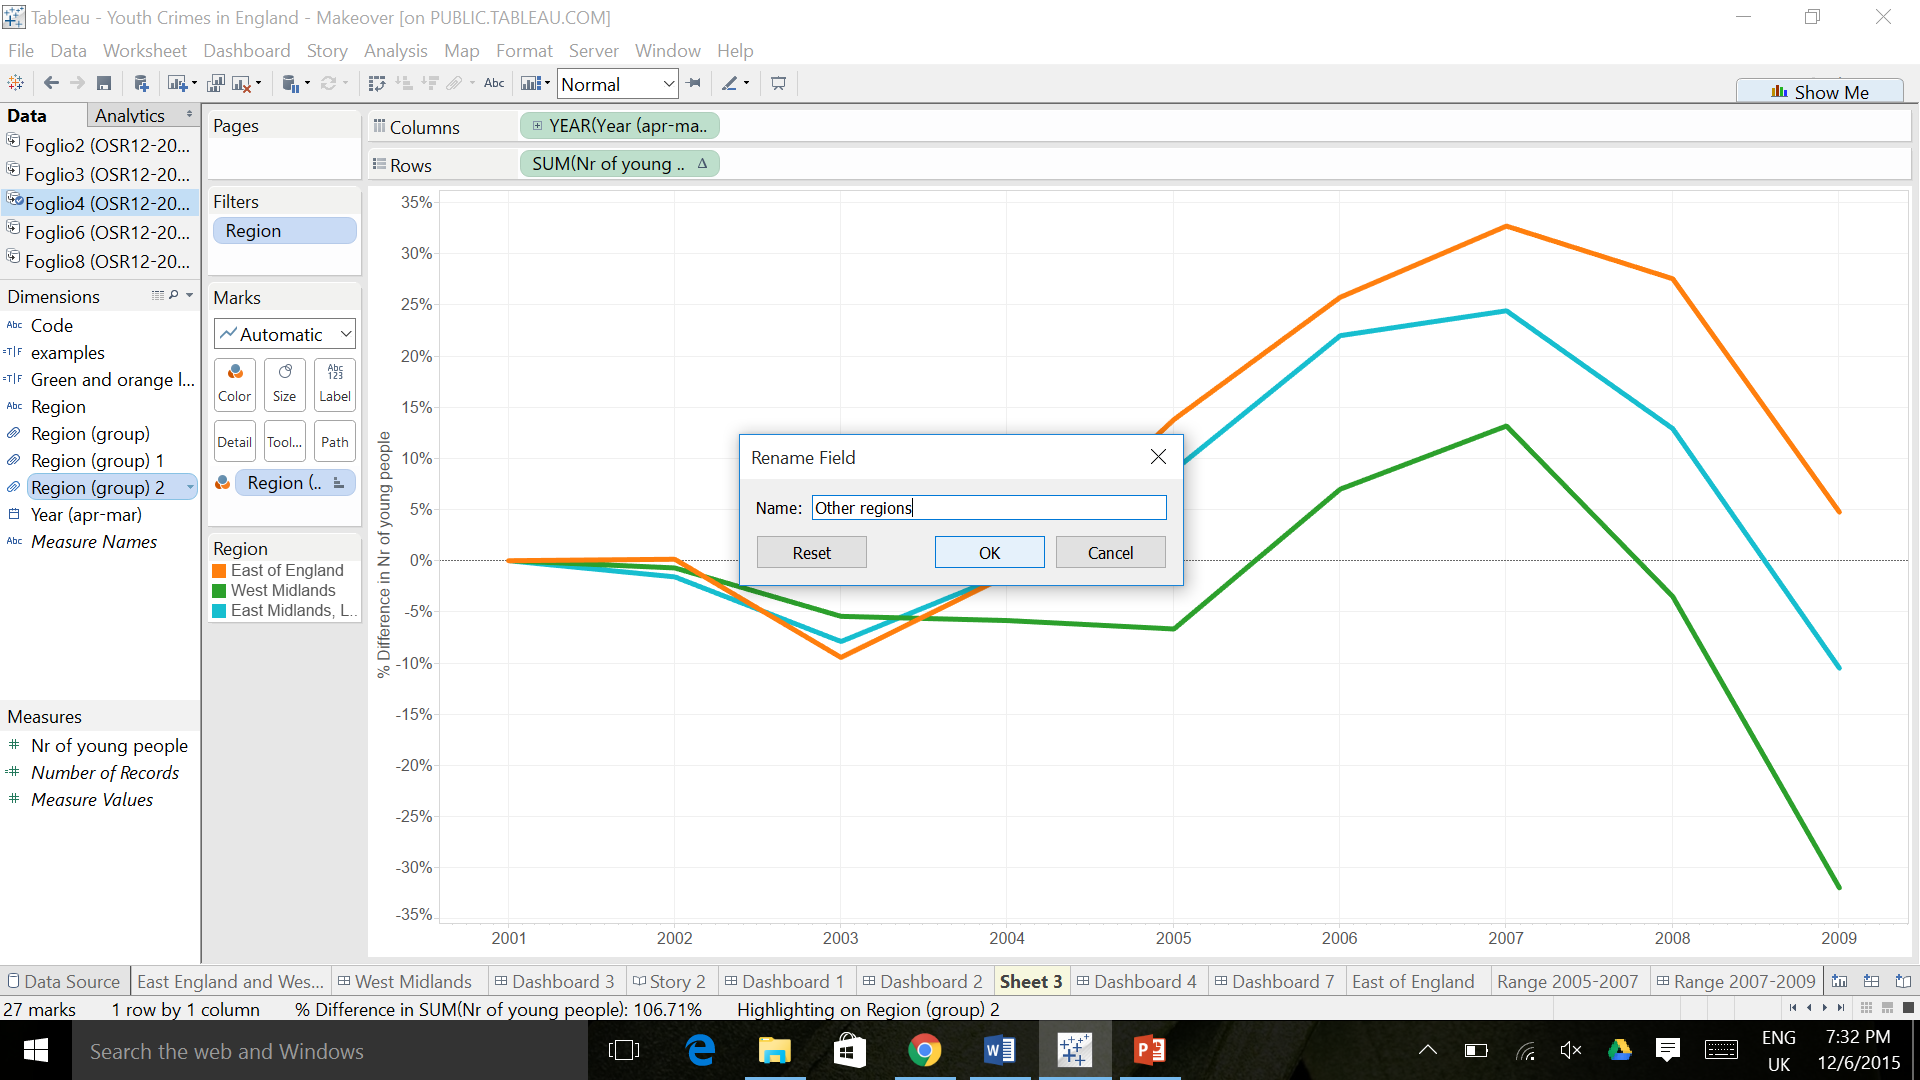Click the Save workbook icon
This screenshot has width=1920, height=1080.
[x=104, y=84]
